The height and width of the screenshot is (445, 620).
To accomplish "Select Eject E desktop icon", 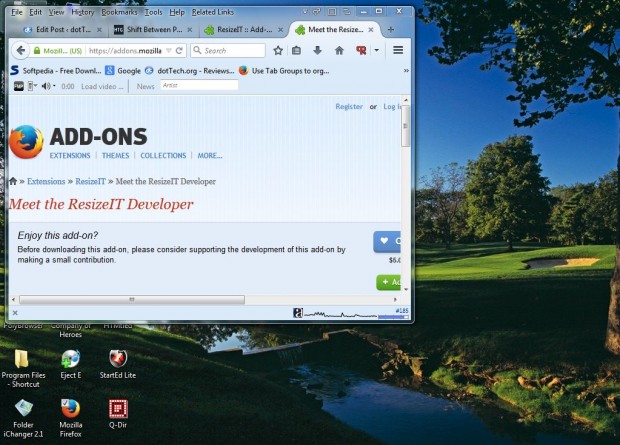I will click(71, 364).
